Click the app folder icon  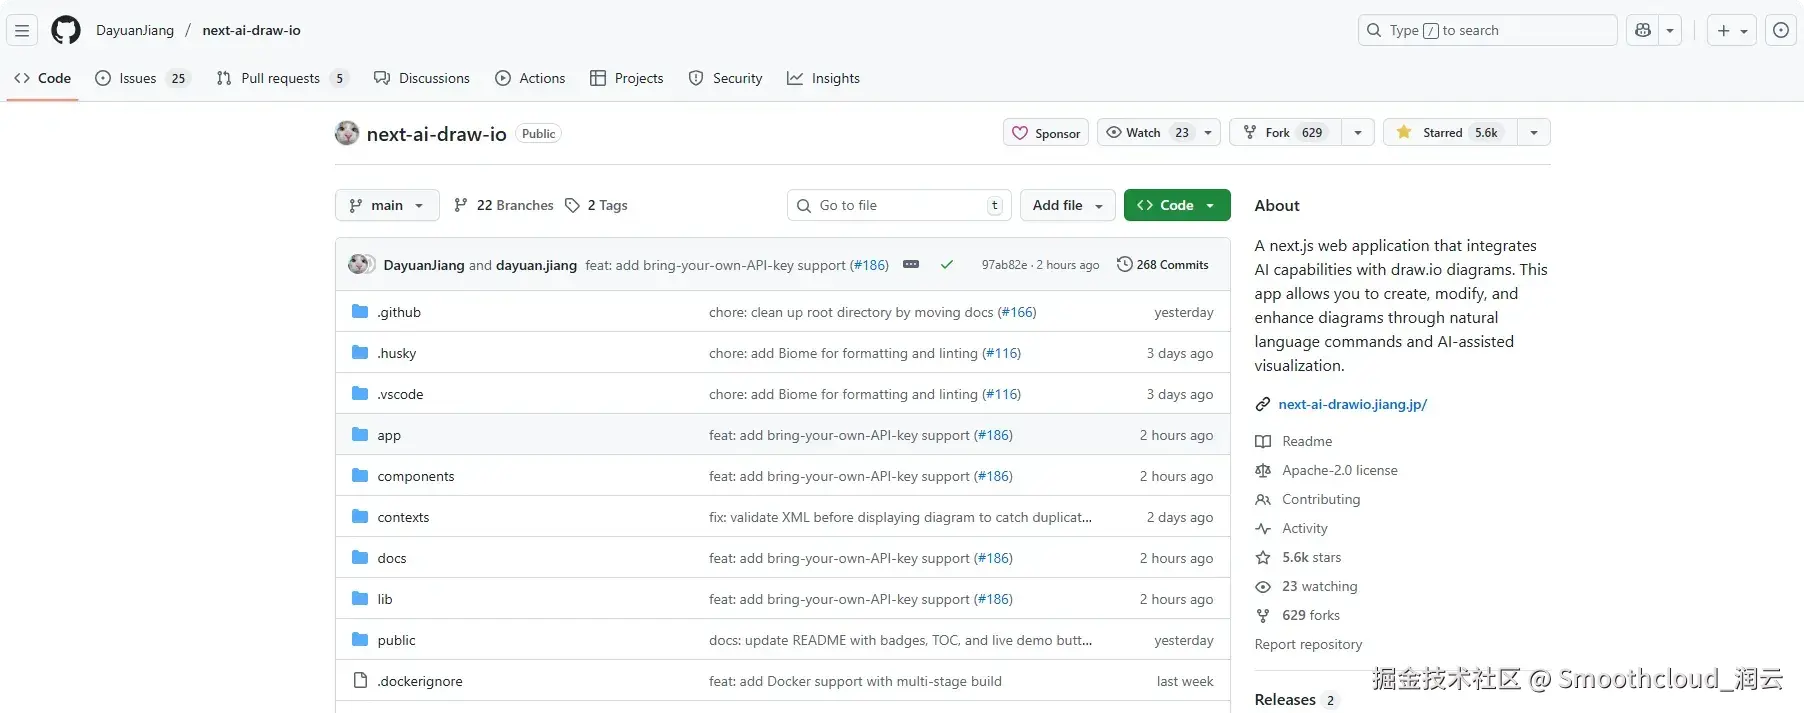click(360, 435)
